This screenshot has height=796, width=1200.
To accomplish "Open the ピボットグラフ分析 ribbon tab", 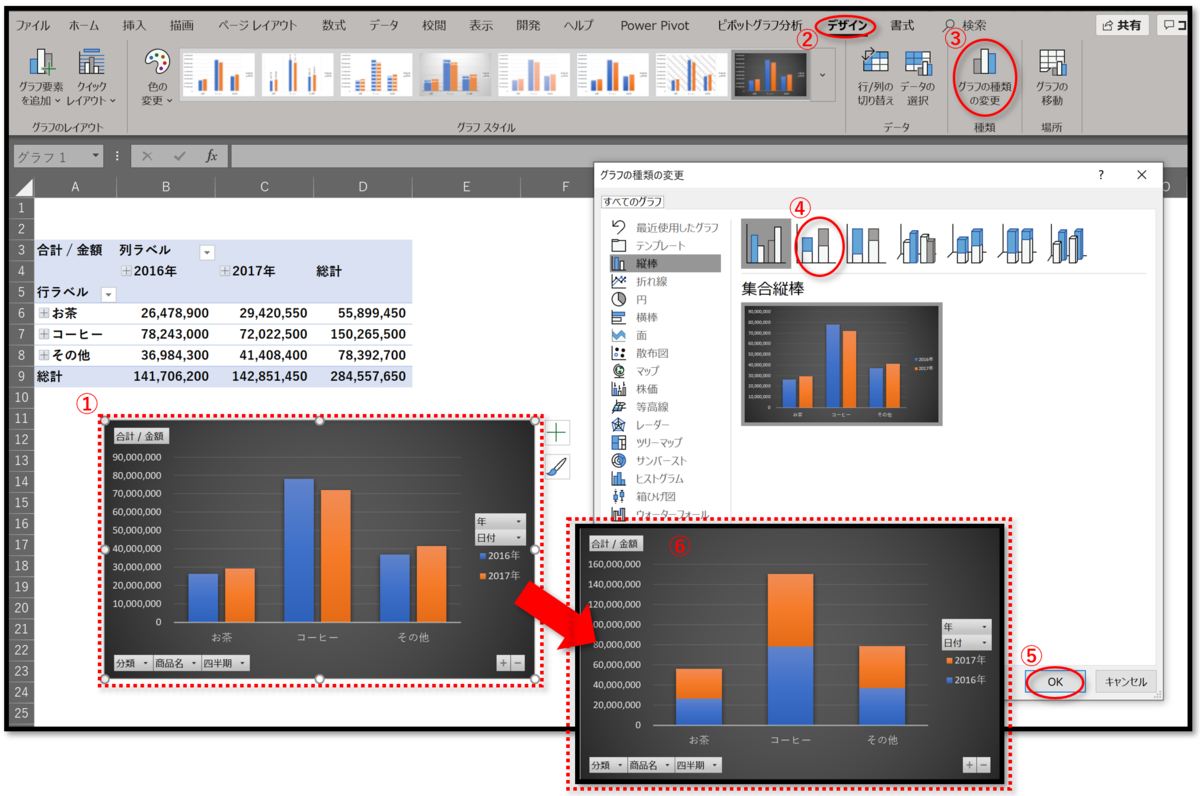I will (759, 25).
